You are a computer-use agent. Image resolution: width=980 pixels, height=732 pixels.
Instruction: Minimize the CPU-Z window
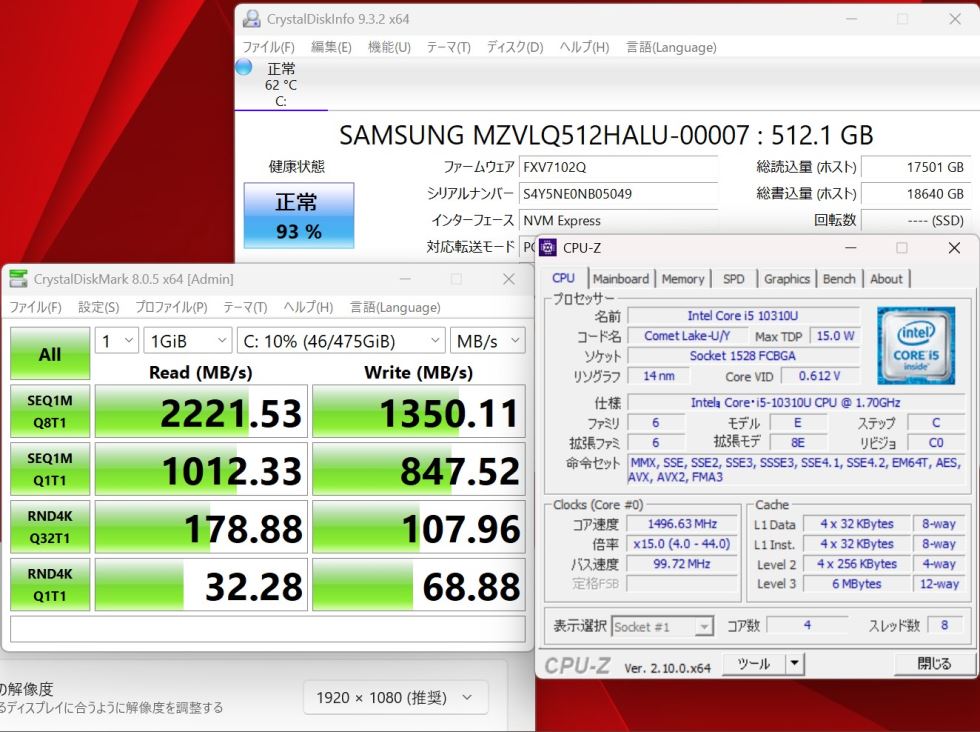click(851, 248)
